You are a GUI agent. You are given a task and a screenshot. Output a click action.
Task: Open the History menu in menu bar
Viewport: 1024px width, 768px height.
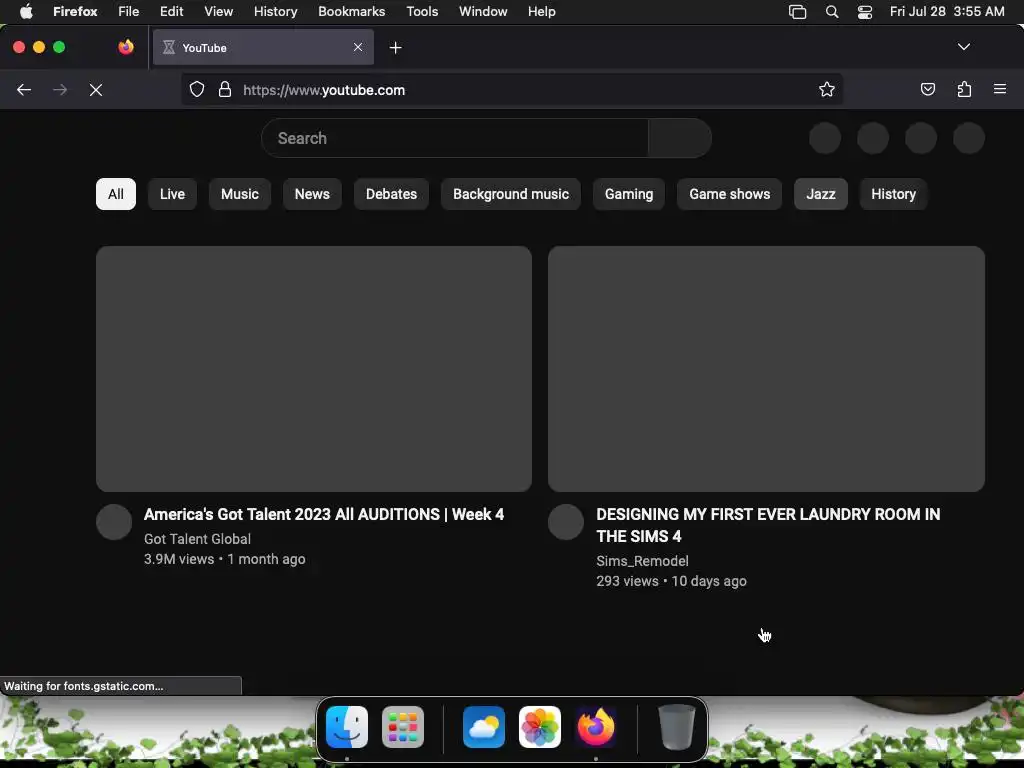pos(275,11)
